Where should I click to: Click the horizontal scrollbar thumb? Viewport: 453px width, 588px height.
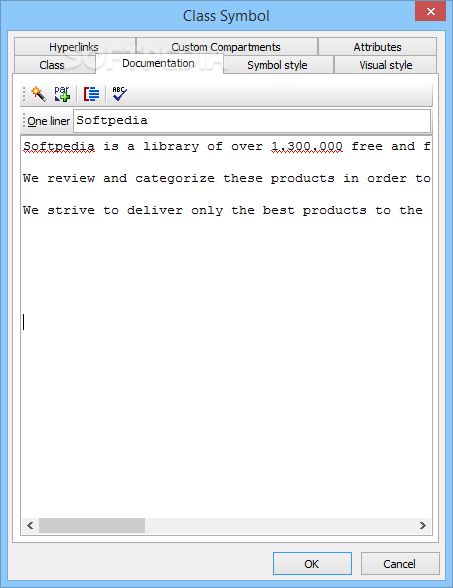click(92, 525)
